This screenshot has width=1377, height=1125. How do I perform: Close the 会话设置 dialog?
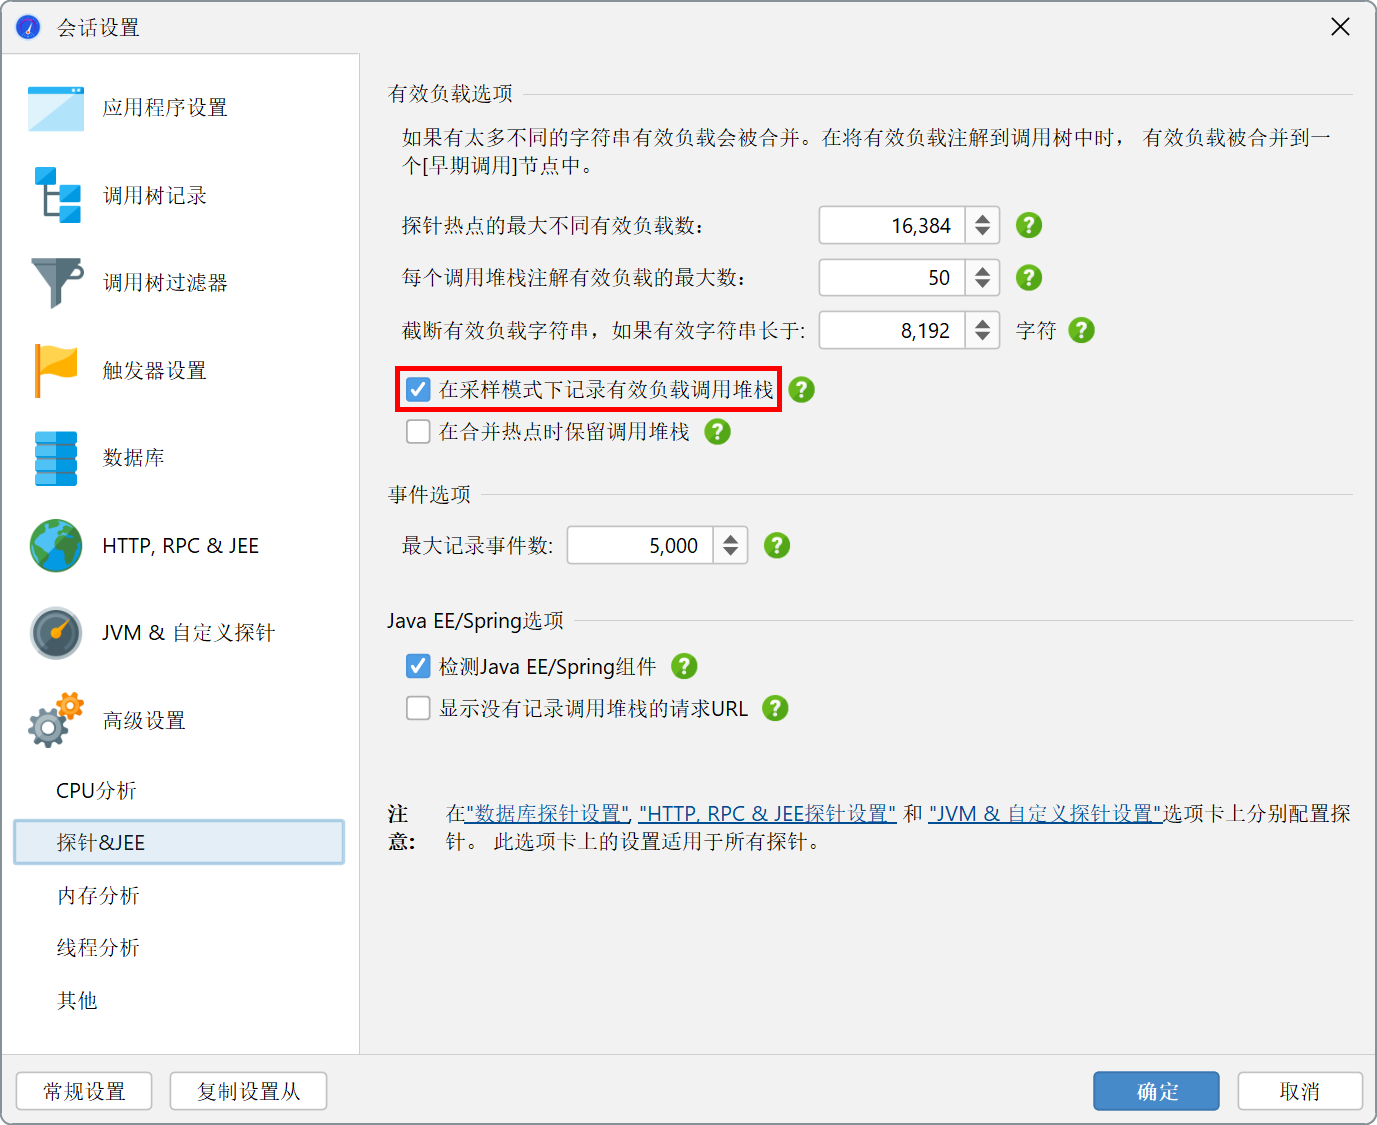1341,27
